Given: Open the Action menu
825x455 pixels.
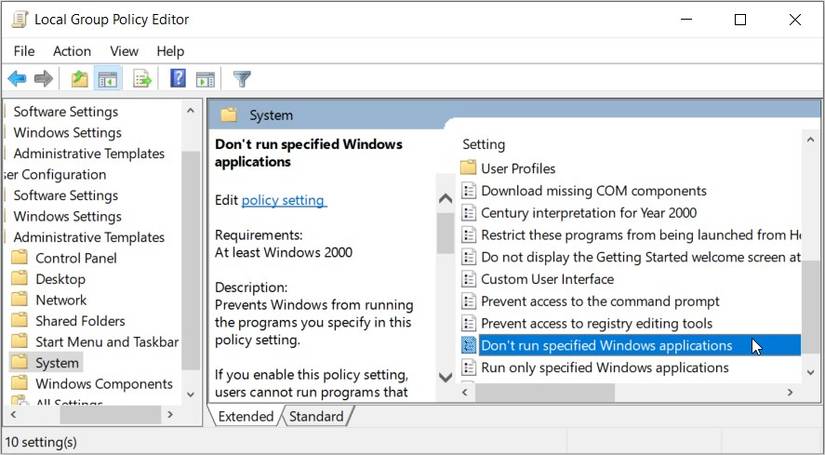Looking at the screenshot, I should (x=72, y=51).
